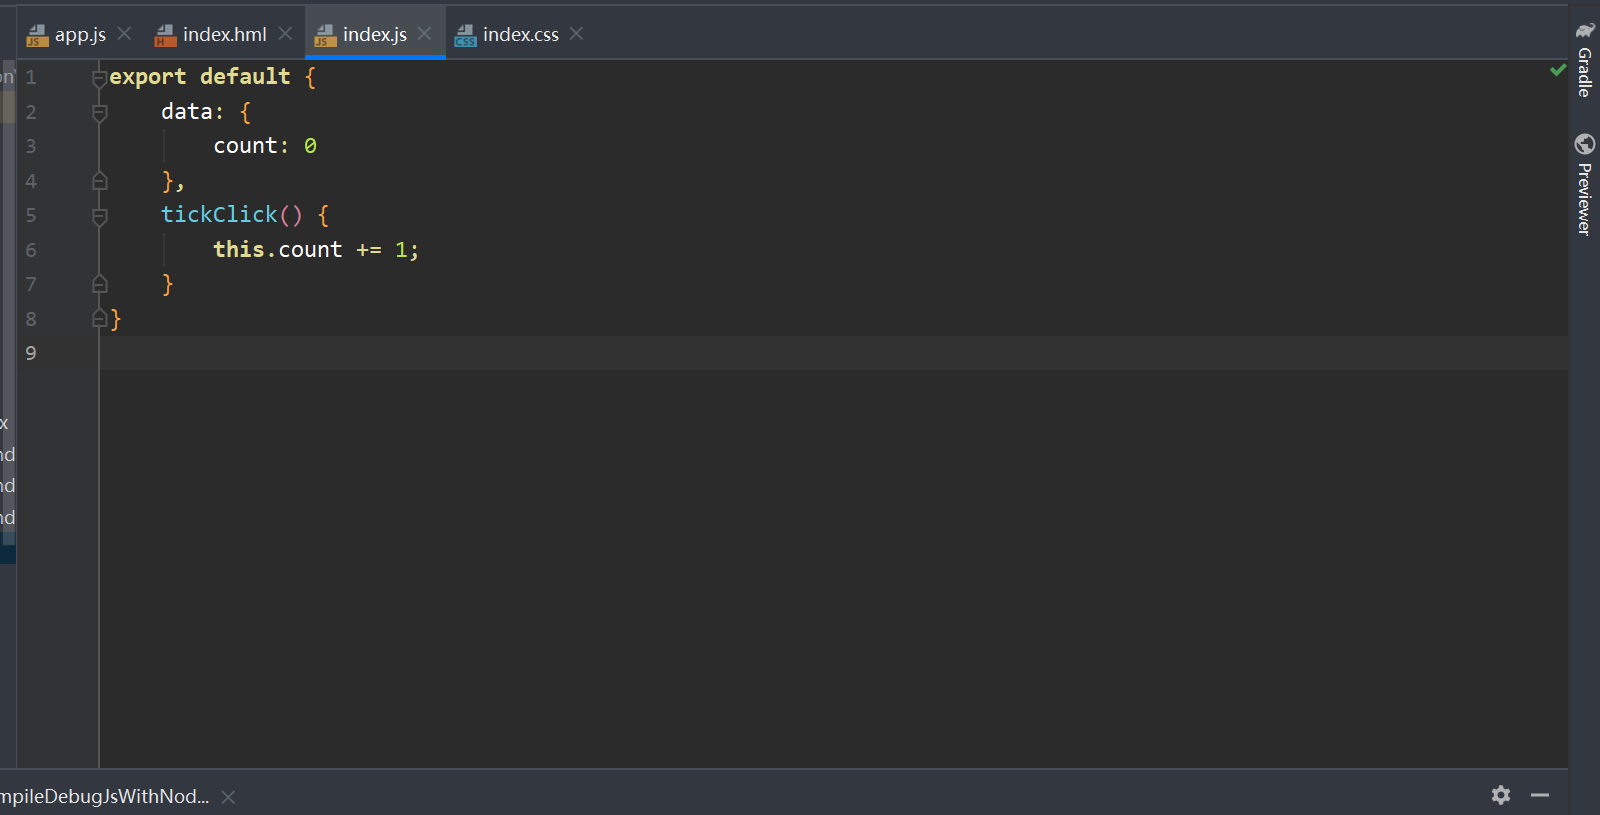The height and width of the screenshot is (815, 1600).
Task: Click the fold end marker on line 7
Action: coord(99,285)
